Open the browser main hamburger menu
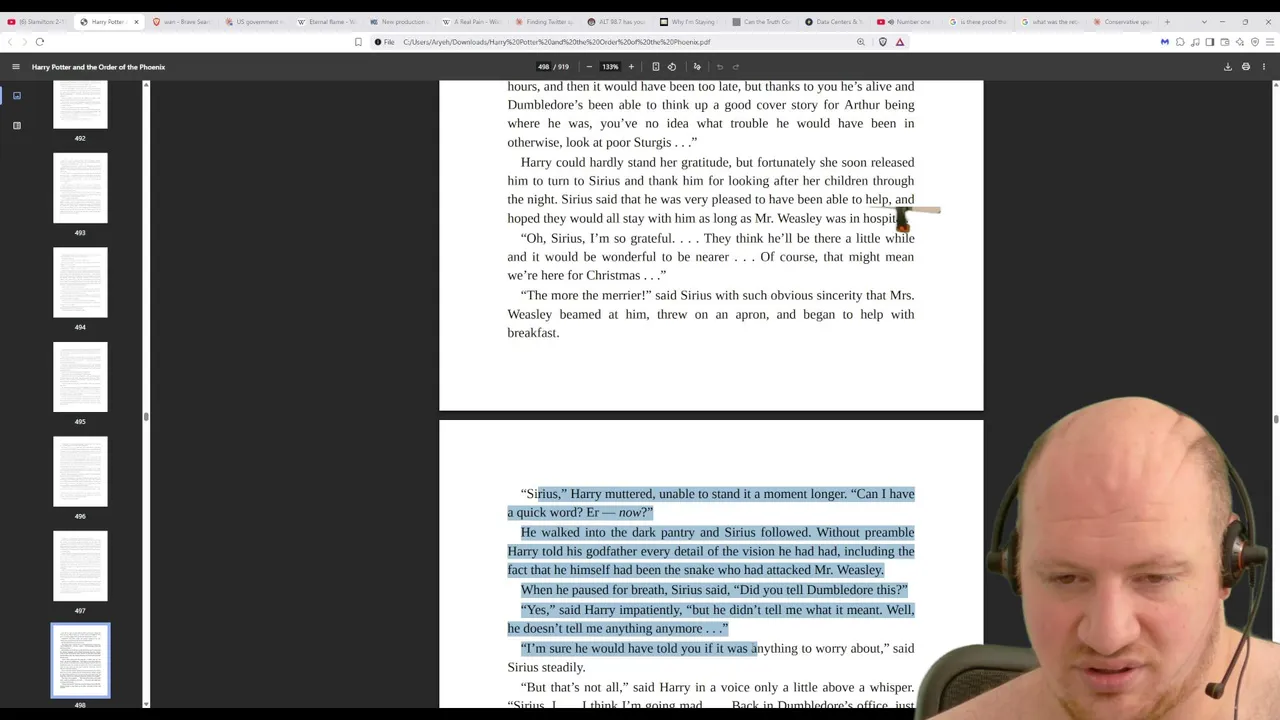 coord(1270,42)
